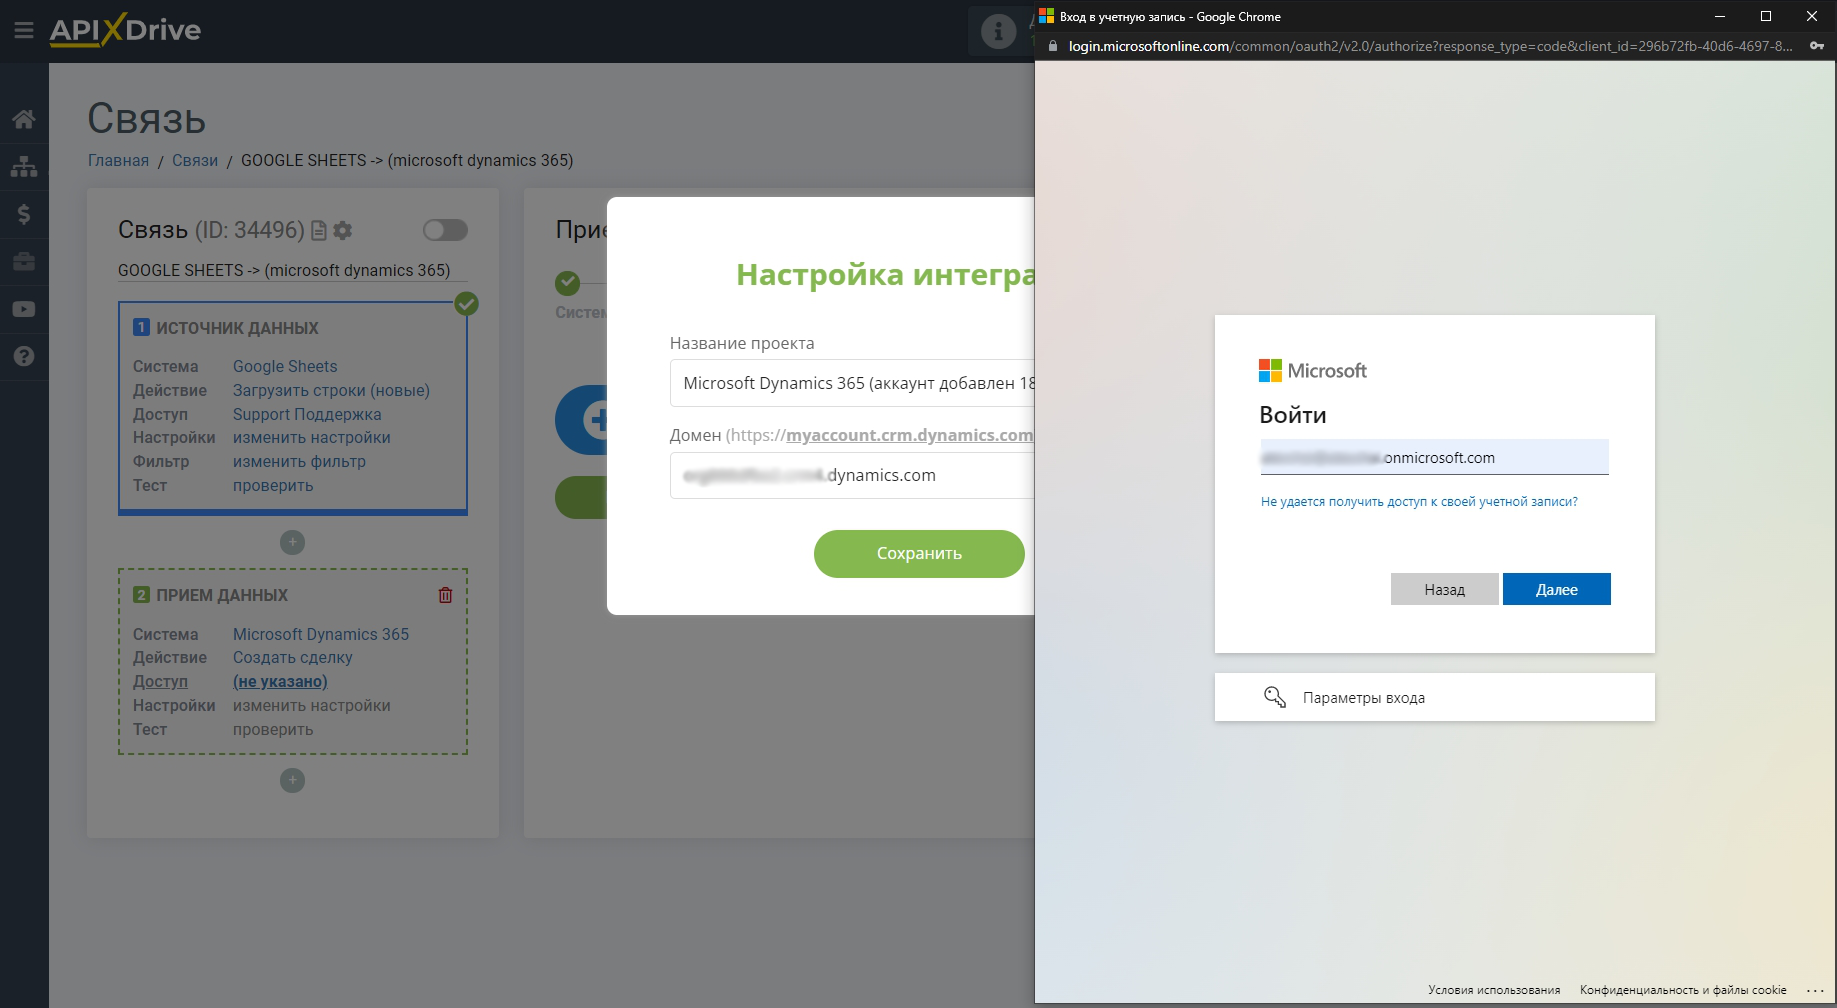Toggle the connection on/off switch
1837x1008 pixels.
pos(445,230)
